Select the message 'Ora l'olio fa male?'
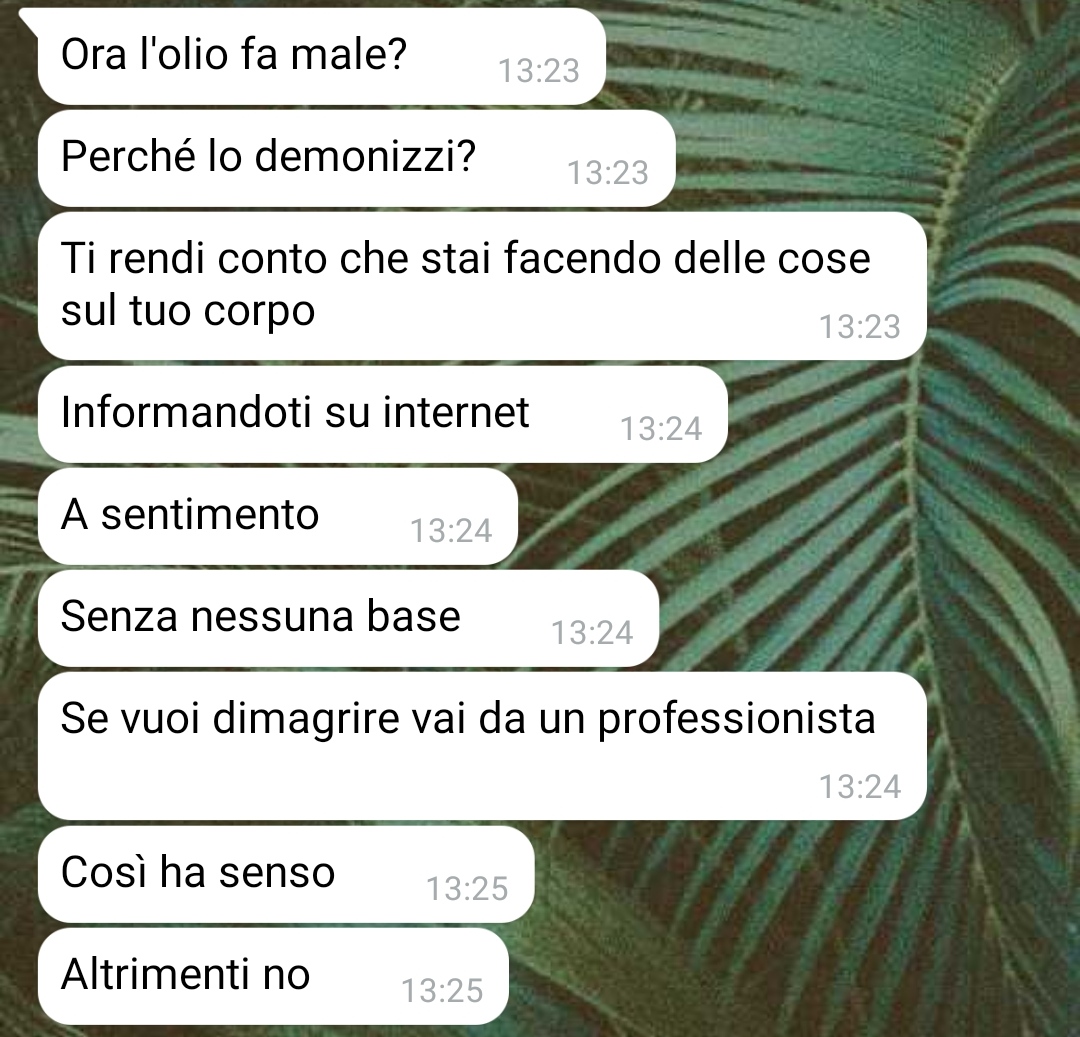Screen dimensions: 1080x1037 point(321,56)
